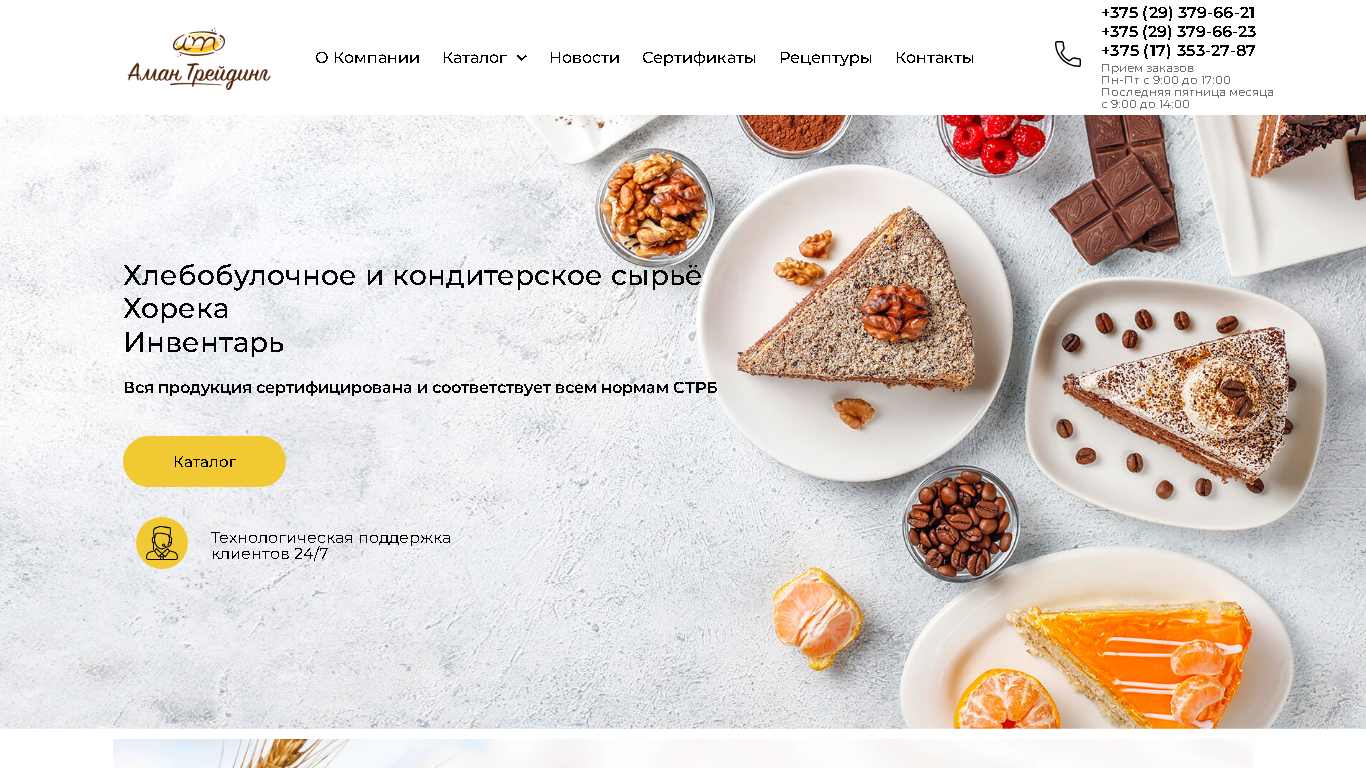Go to the Новости page
Screen dimensions: 1366x768
(x=584, y=58)
